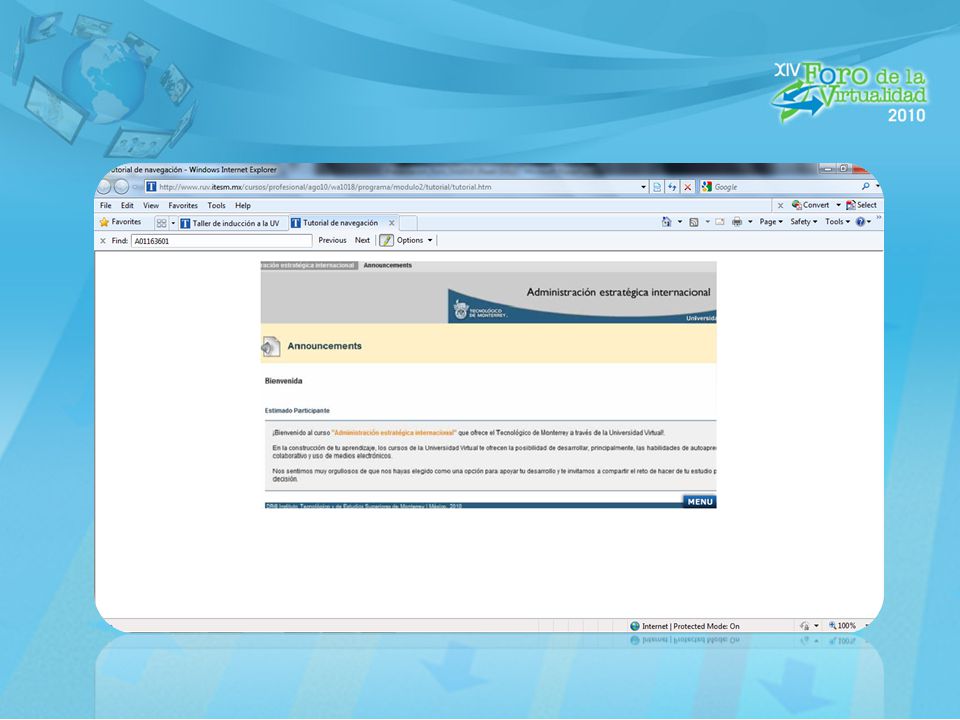Click the Find text field containing A01163601

pyautogui.click(x=221, y=241)
